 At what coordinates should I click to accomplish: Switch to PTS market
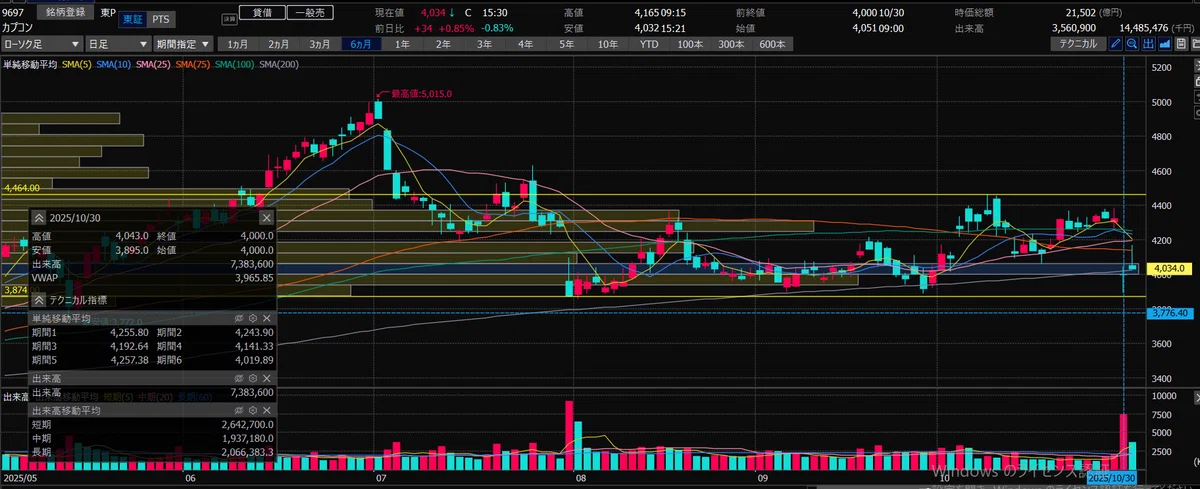tap(161, 19)
